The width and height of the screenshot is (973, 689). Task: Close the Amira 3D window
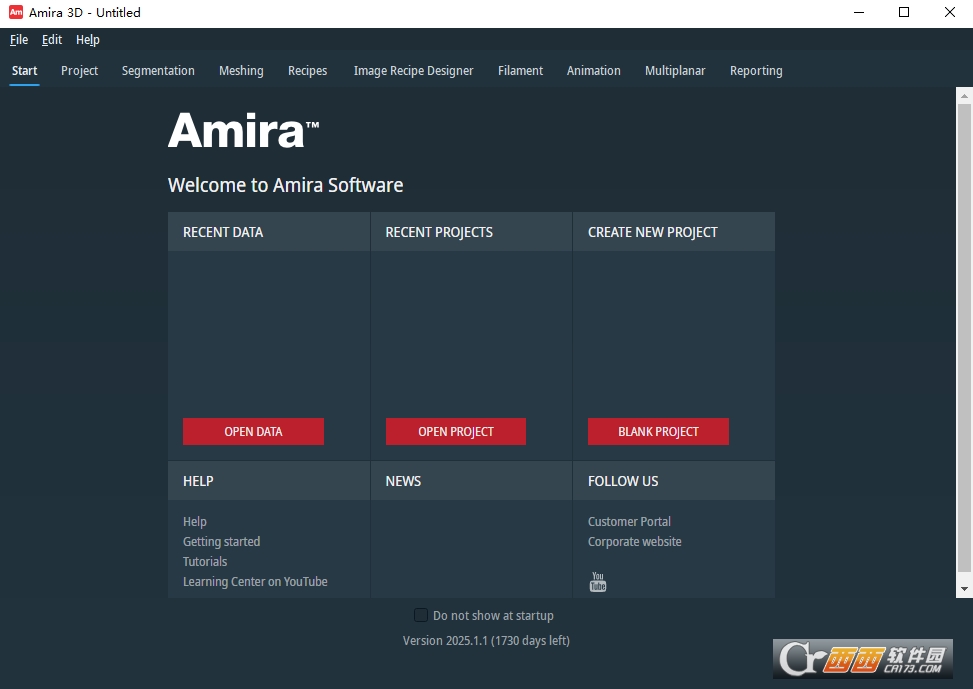click(949, 12)
